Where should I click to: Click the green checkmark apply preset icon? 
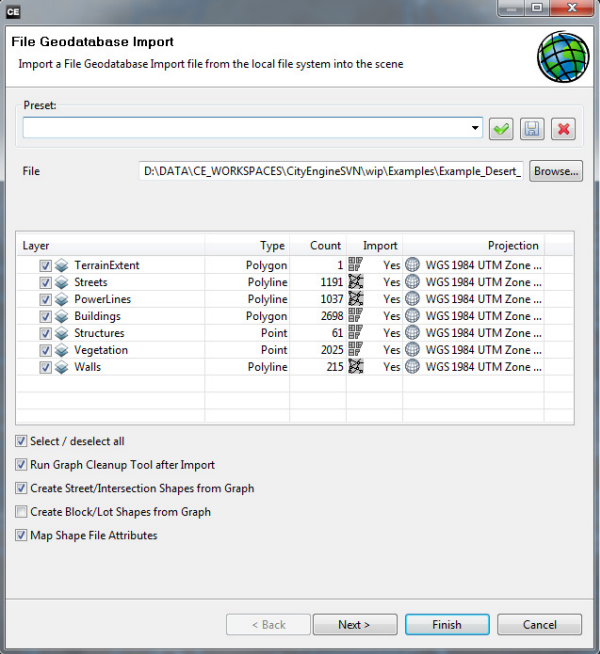pyautogui.click(x=500, y=128)
